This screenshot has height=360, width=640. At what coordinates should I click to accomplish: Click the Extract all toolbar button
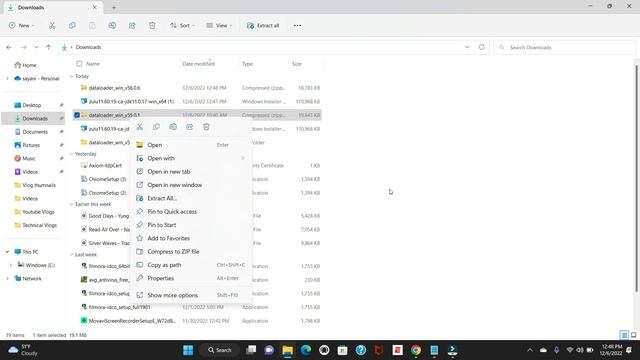click(x=263, y=25)
